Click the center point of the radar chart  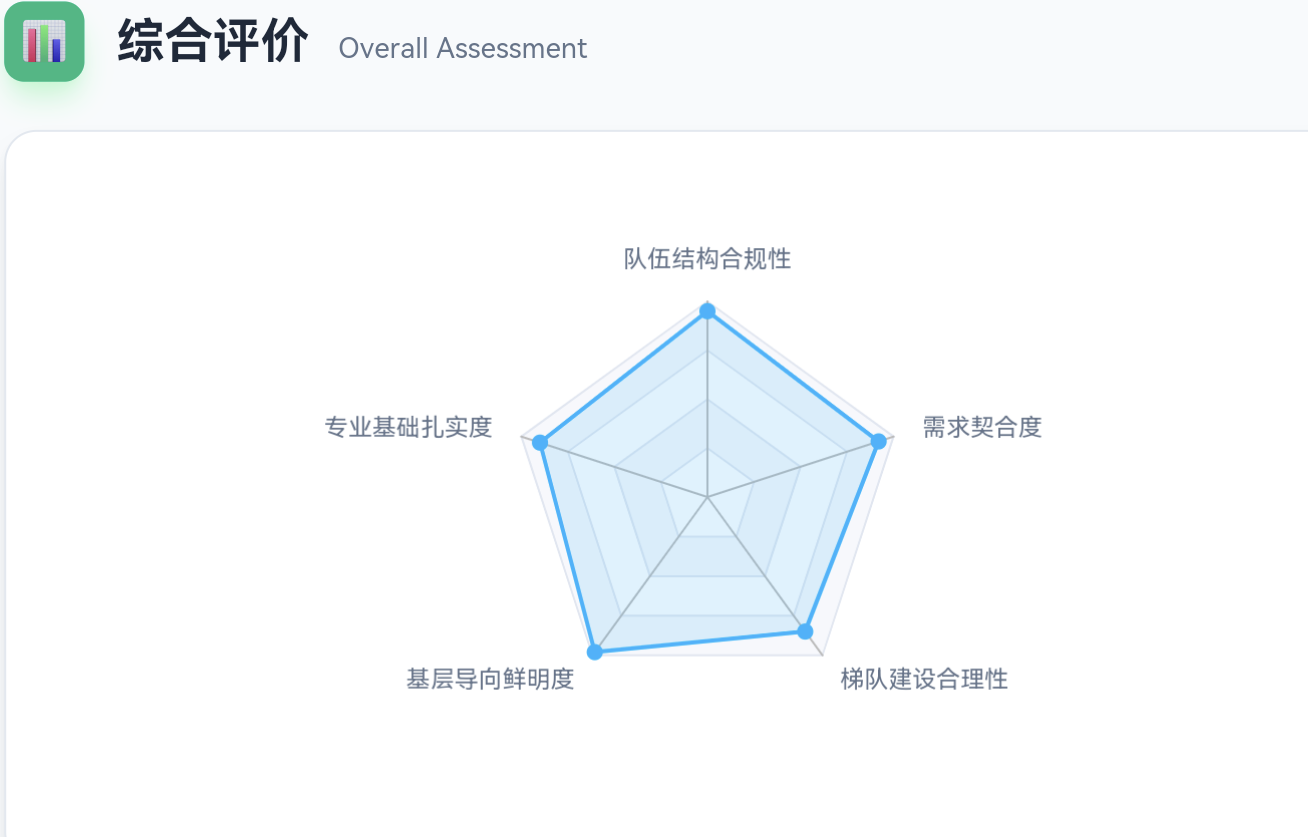(x=708, y=496)
